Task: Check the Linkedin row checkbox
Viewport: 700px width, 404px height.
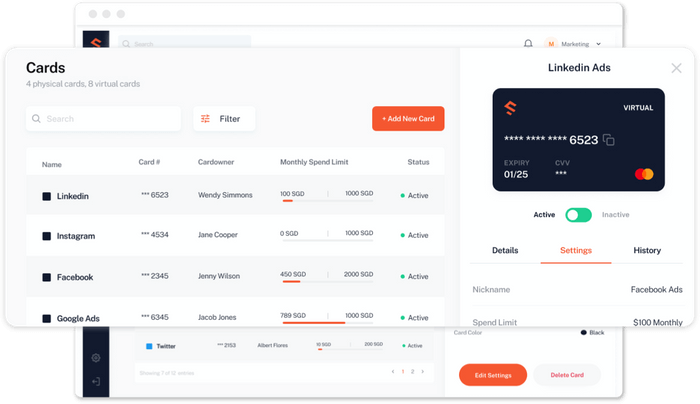Action: pyautogui.click(x=46, y=196)
